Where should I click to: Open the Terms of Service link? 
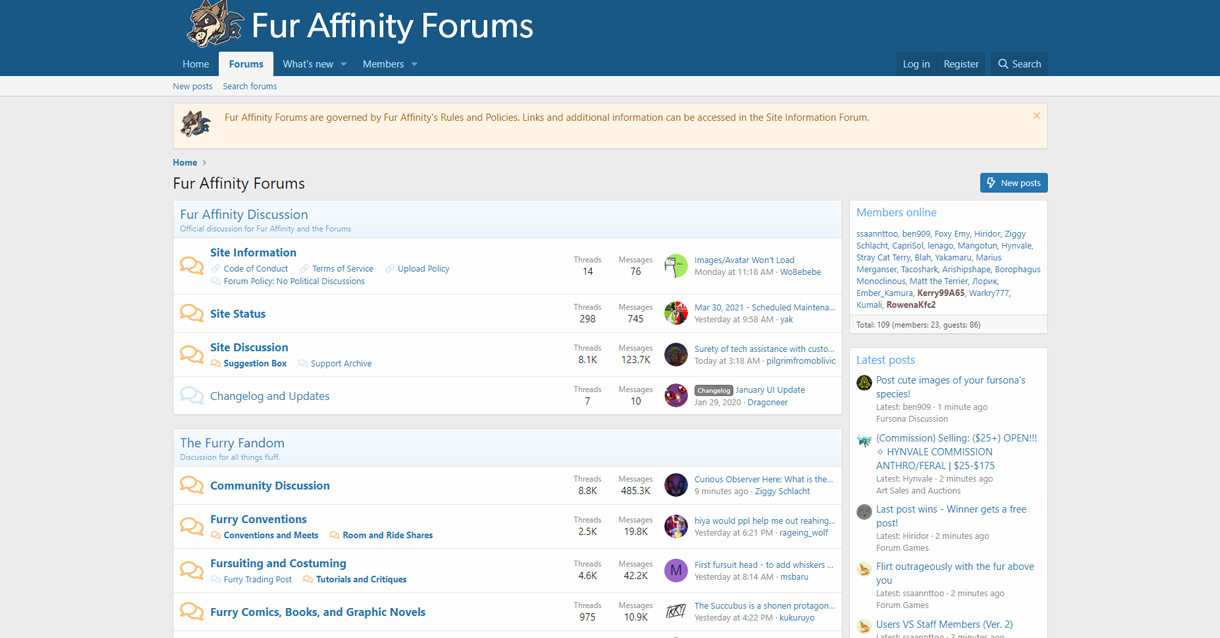pyautogui.click(x=343, y=268)
